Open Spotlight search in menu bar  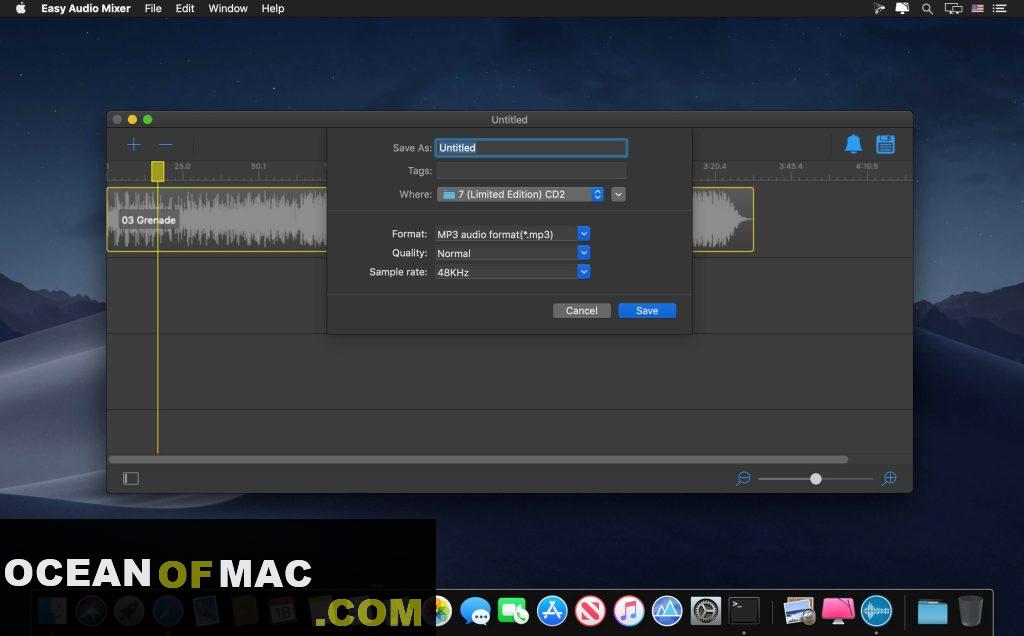click(927, 8)
